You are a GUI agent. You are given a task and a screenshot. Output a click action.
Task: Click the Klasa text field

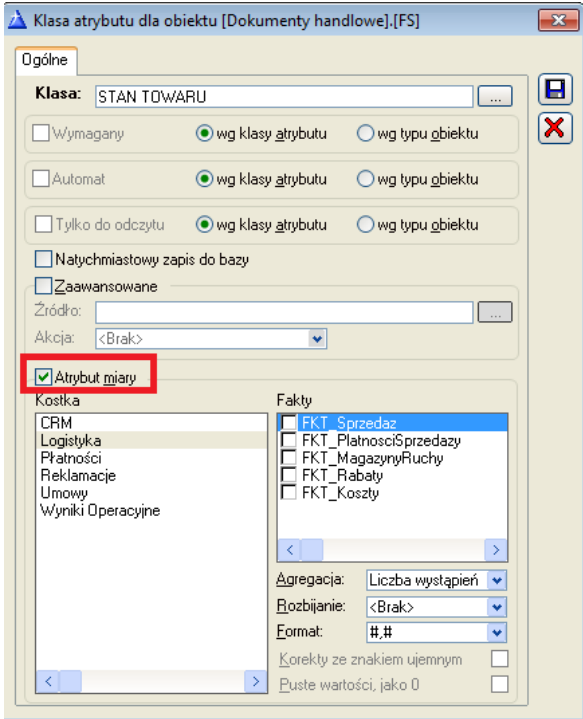(x=284, y=97)
